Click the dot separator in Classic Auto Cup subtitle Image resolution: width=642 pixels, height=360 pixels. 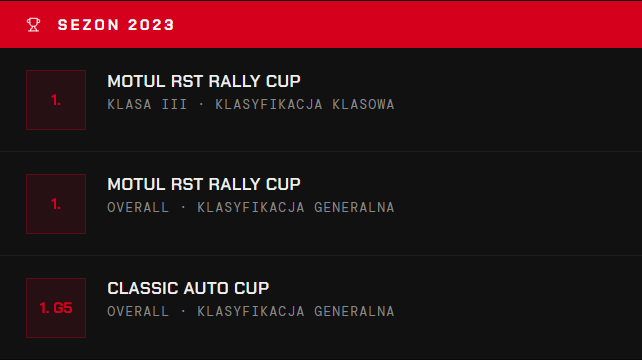coord(183,312)
